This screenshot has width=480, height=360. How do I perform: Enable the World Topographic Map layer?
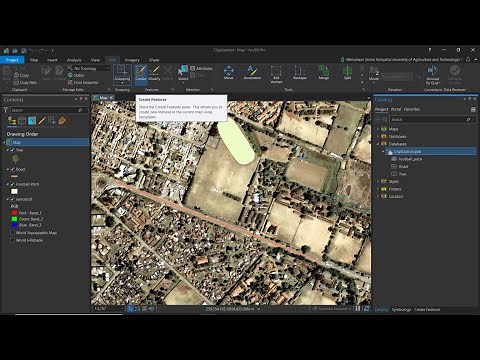coord(12,233)
